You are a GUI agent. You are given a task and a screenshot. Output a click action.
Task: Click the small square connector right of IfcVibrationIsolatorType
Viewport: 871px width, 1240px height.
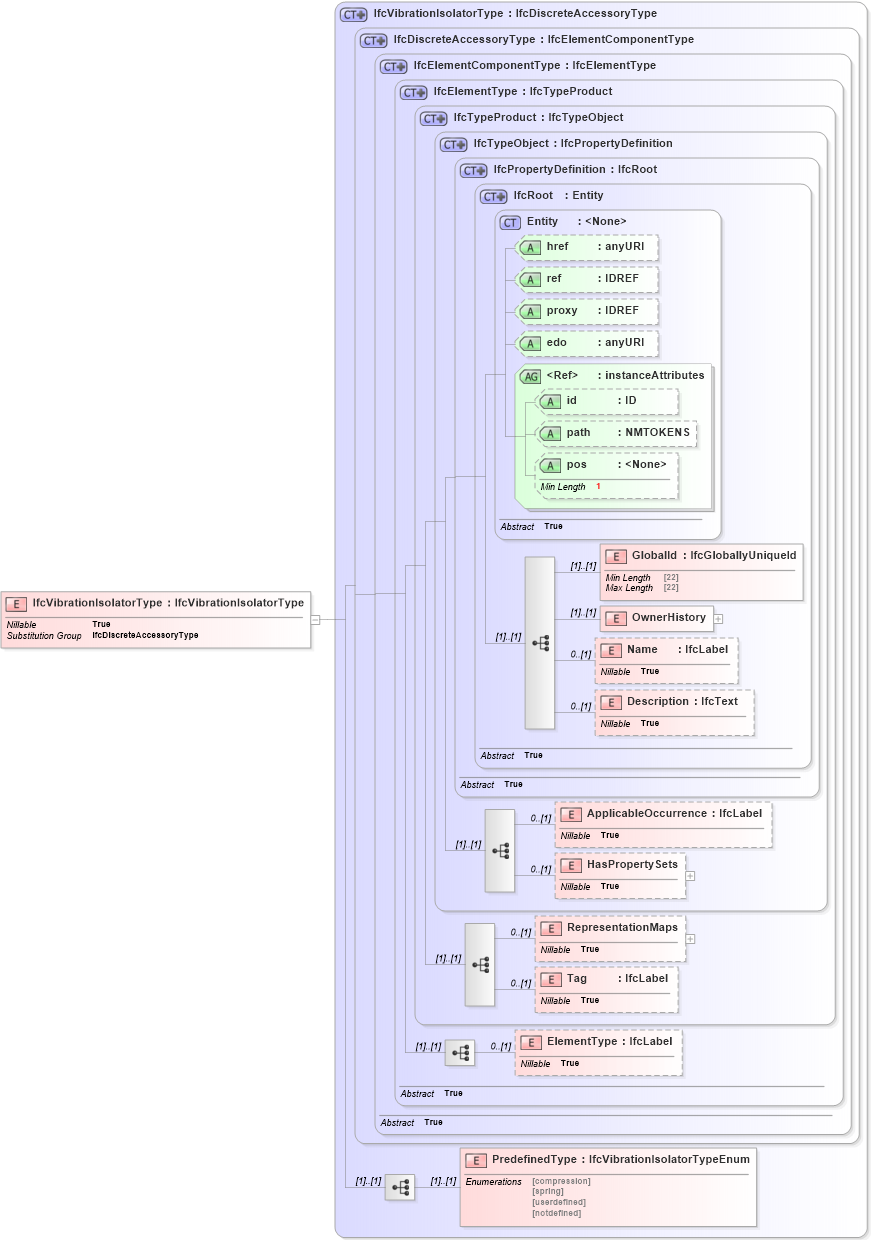click(316, 618)
